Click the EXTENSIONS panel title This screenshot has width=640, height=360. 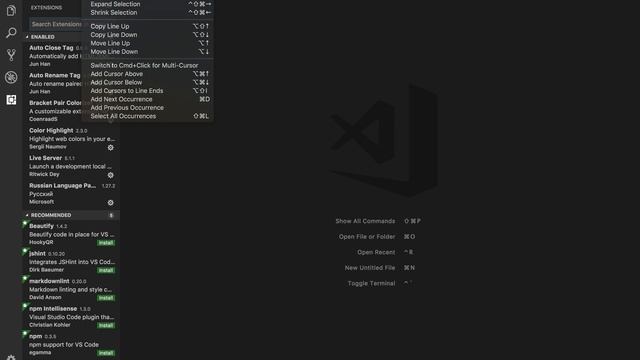tap(47, 7)
